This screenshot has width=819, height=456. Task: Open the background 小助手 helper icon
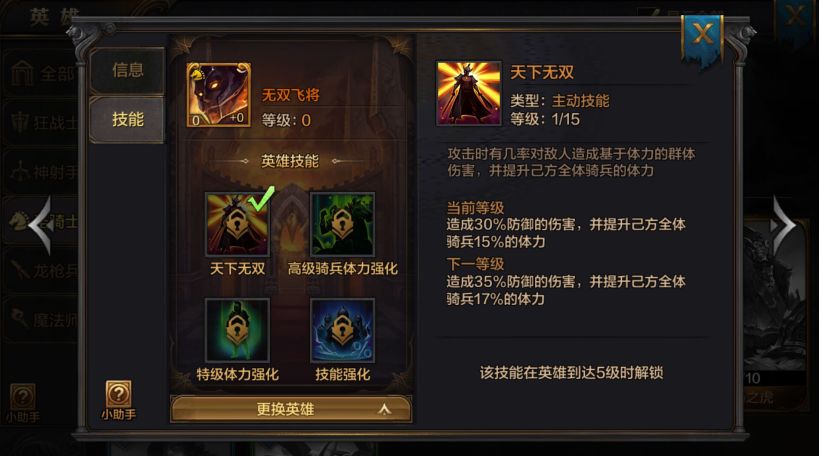pyautogui.click(x=23, y=403)
